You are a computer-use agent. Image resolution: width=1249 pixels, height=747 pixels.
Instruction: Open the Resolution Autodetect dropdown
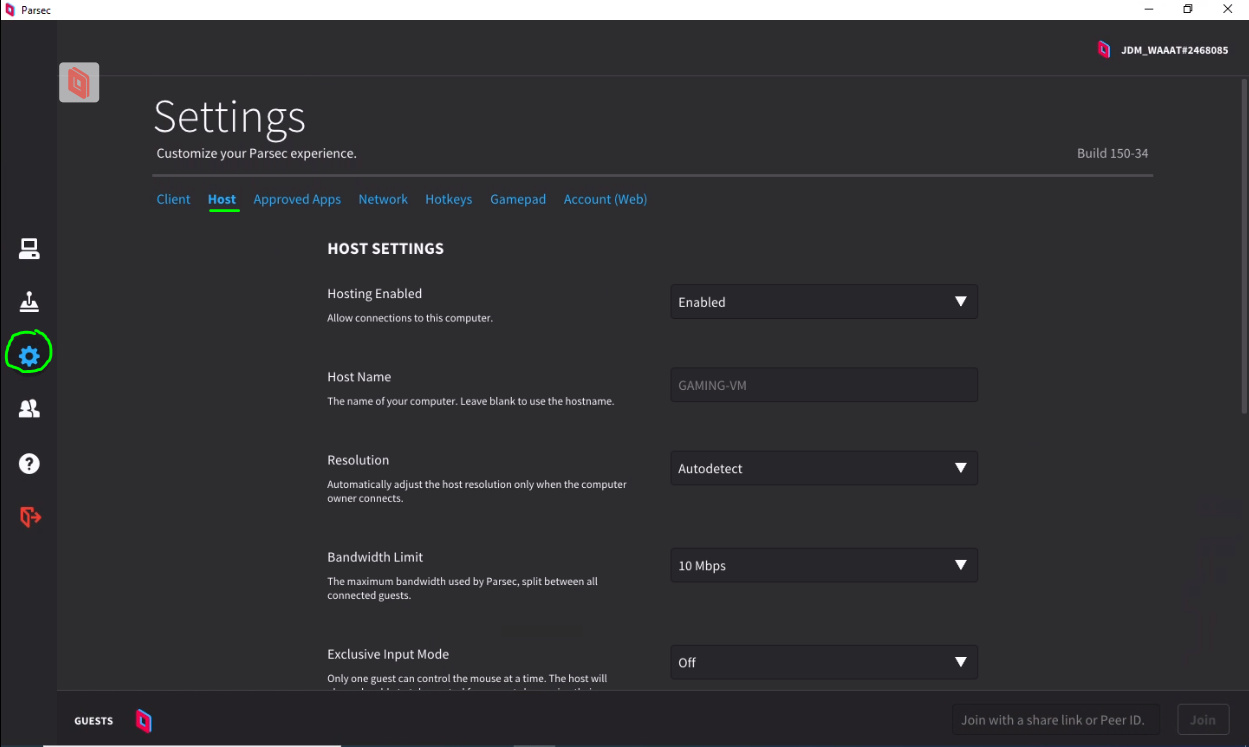(824, 468)
